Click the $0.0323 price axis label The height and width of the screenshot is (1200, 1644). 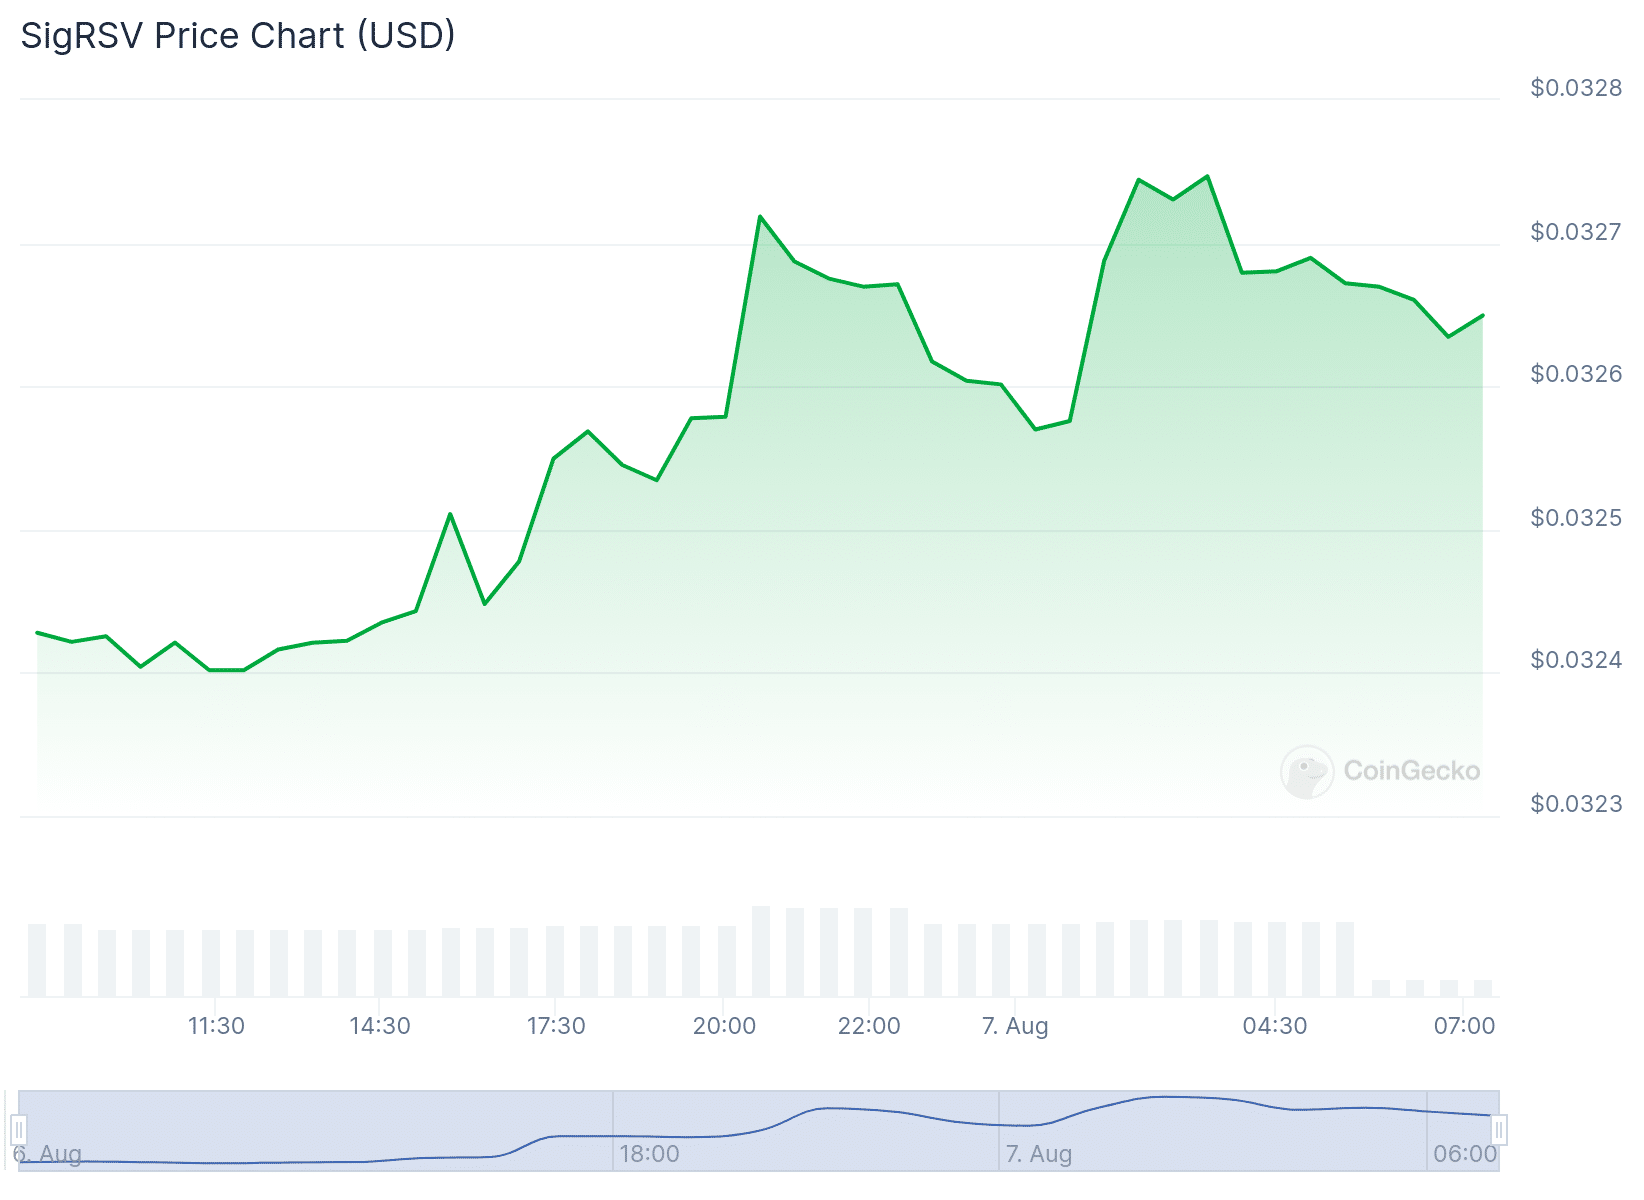click(x=1576, y=804)
